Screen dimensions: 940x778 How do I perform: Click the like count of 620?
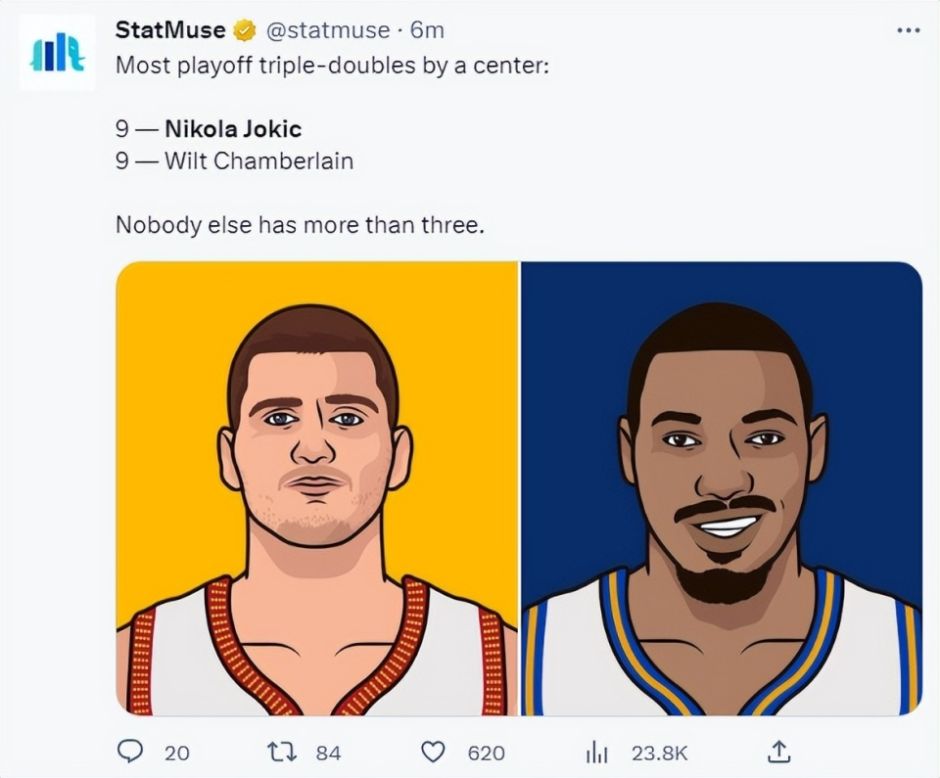[x=486, y=752]
